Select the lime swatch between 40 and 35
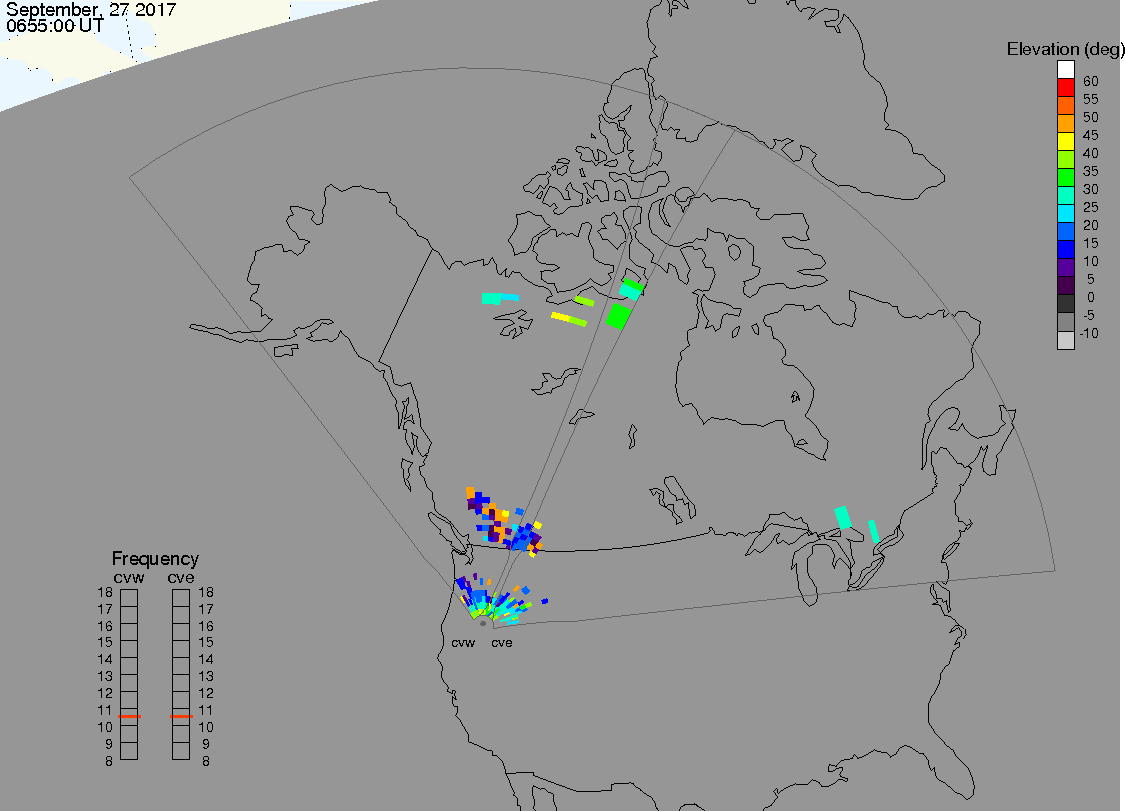Viewport: 1125px width, 811px height. click(1065, 159)
